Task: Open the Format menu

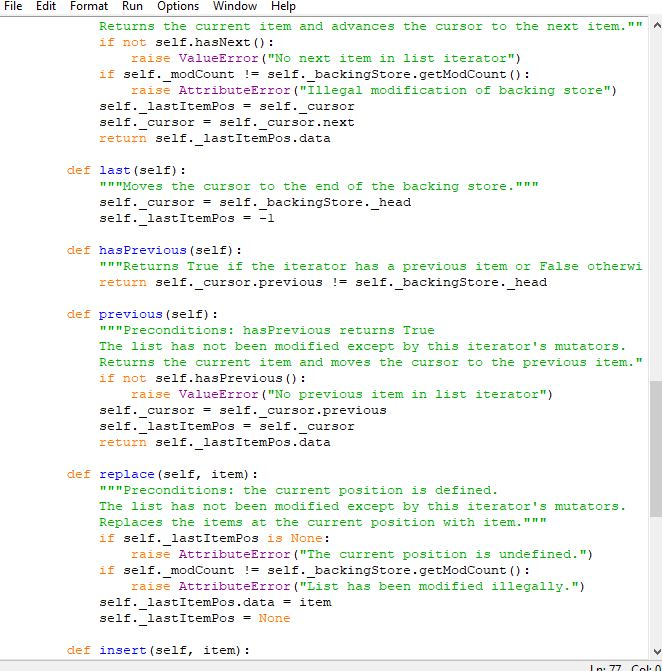Action: (x=89, y=6)
